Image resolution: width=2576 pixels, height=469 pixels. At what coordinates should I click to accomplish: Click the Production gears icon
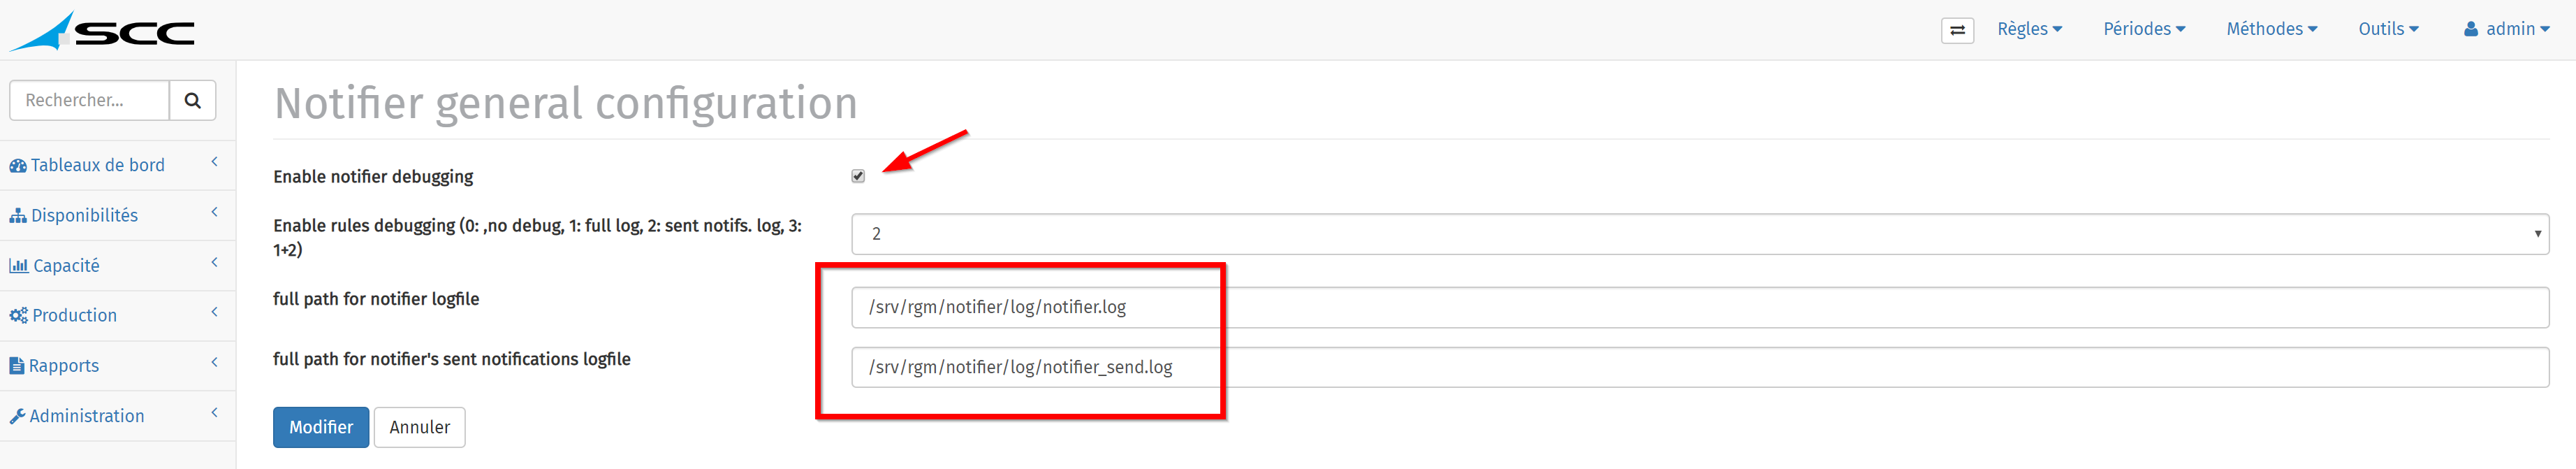(x=18, y=316)
